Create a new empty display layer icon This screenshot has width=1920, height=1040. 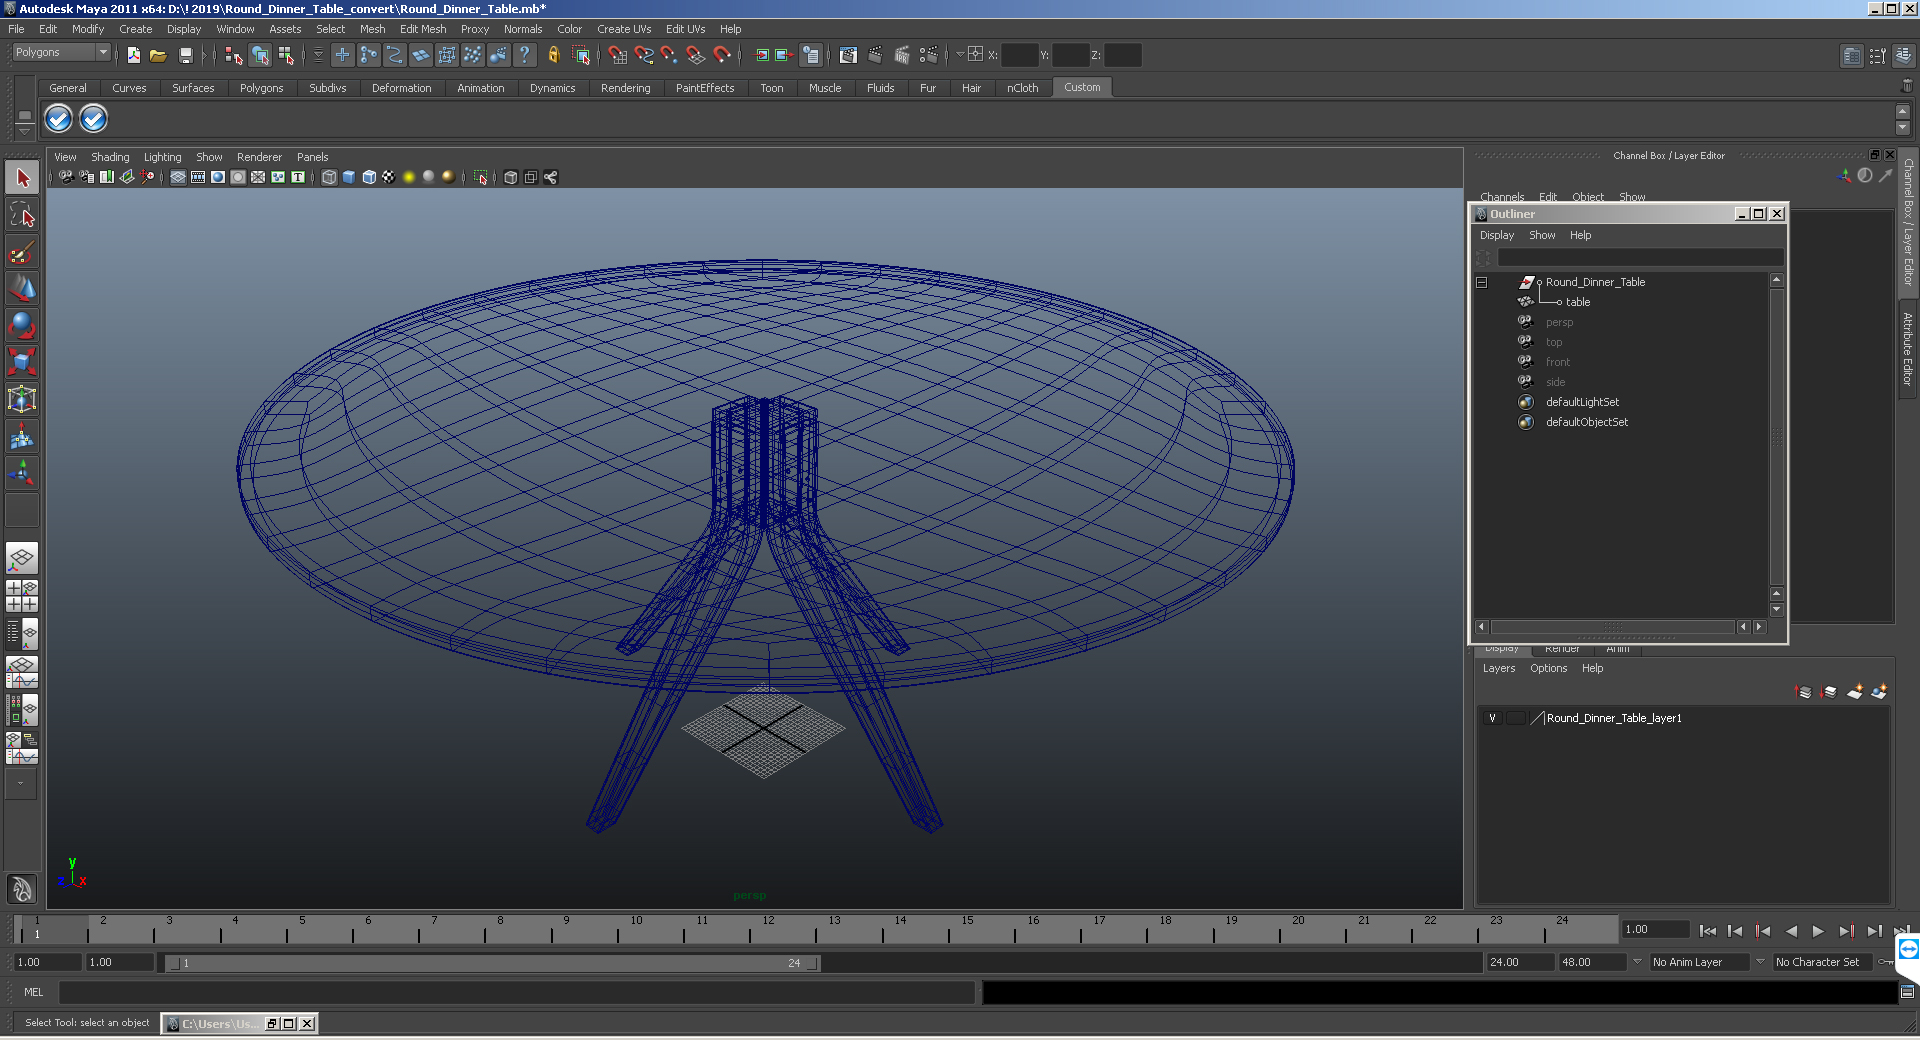[1855, 692]
